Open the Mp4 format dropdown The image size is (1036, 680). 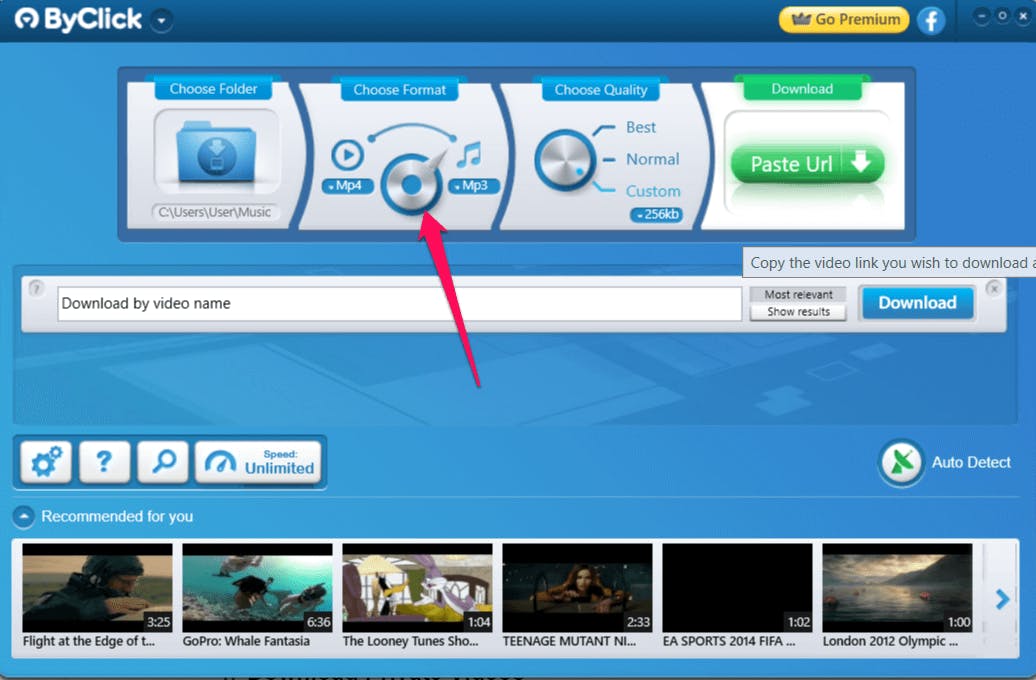pos(347,186)
